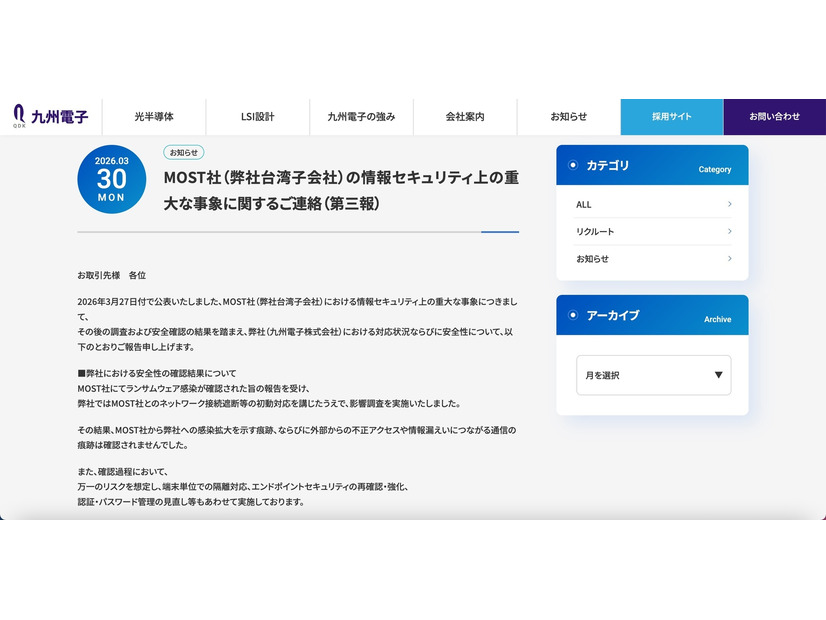Expand the リクルート category chevron

[729, 231]
